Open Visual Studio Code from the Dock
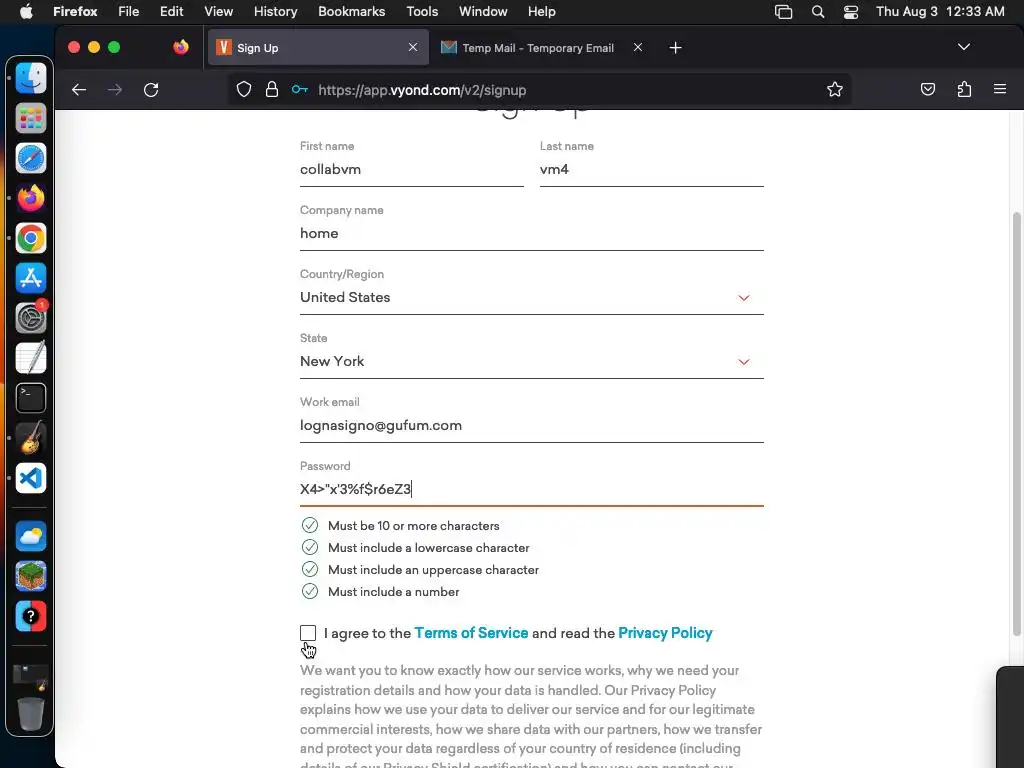The width and height of the screenshot is (1024, 768). 31,478
